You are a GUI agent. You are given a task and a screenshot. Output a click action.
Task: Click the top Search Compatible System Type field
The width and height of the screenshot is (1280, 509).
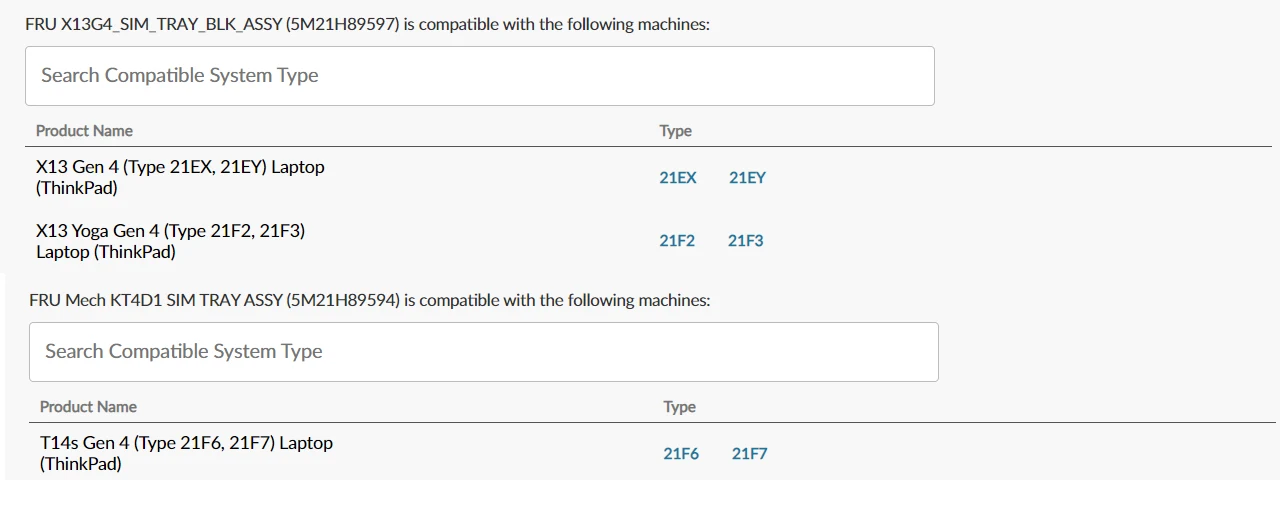point(480,76)
